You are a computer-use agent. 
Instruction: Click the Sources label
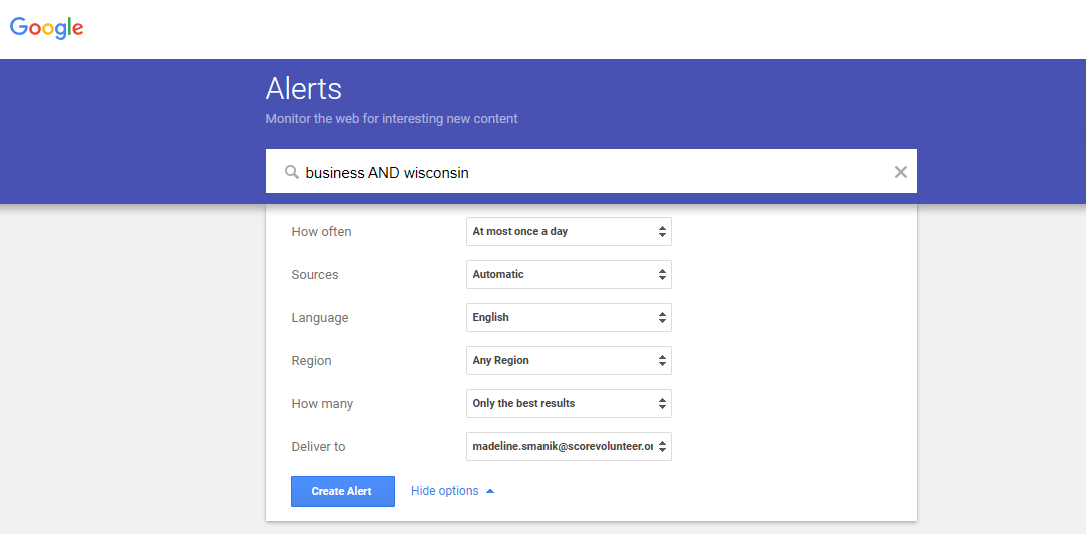click(x=315, y=274)
